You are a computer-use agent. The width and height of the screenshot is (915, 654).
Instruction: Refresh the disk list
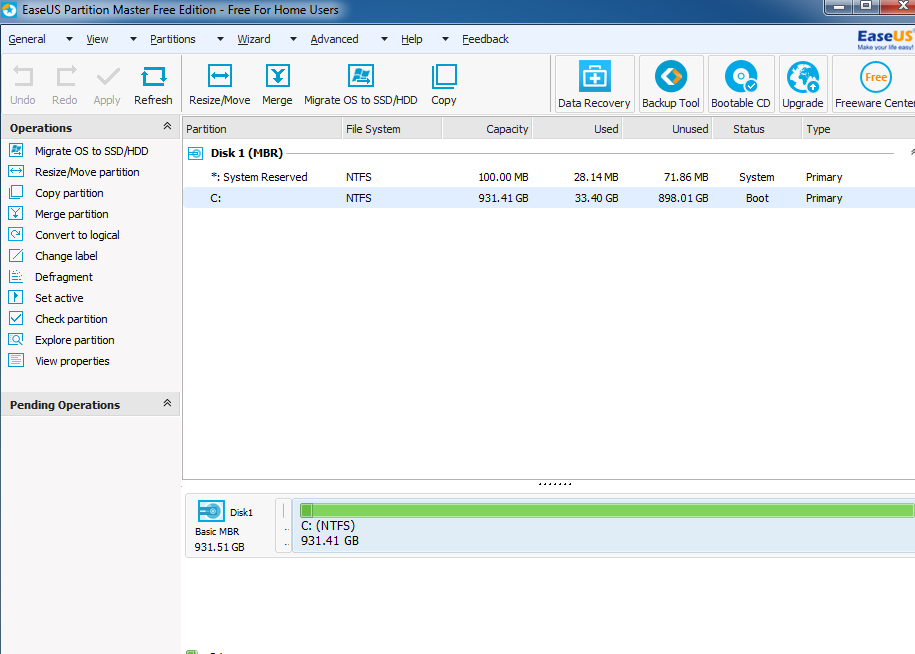153,85
